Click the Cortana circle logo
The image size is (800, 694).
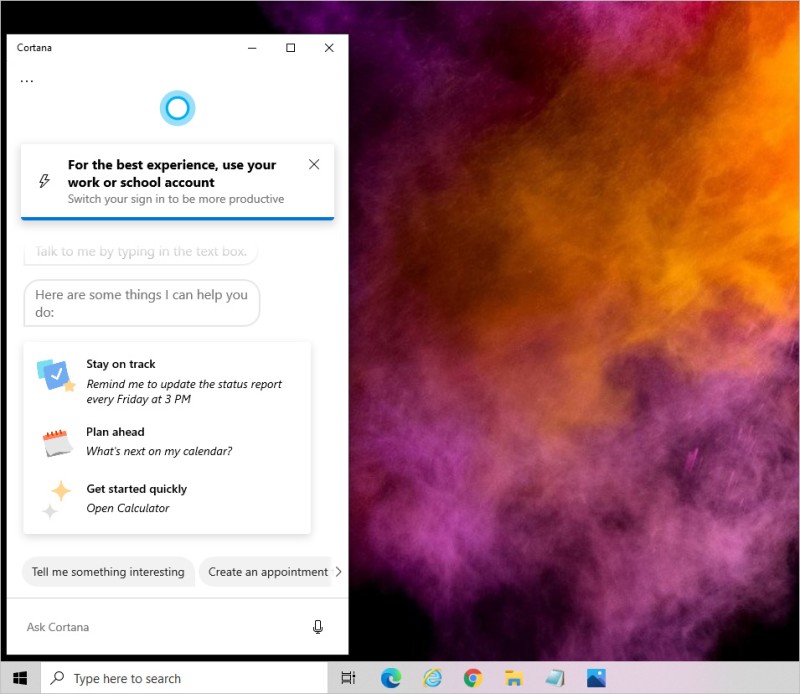point(177,108)
